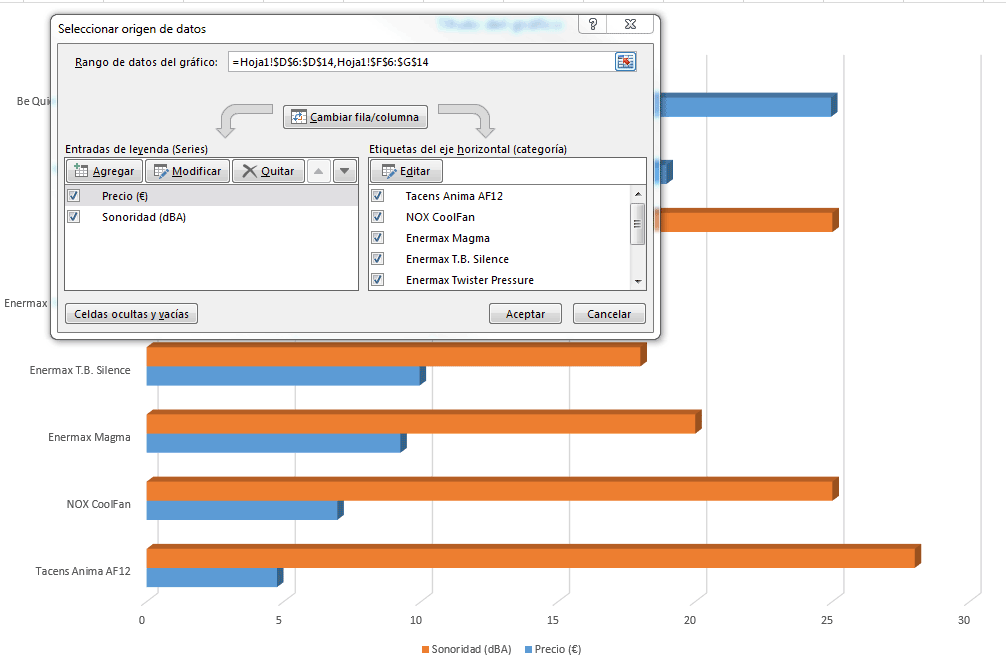This screenshot has height=665, width=1006.
Task: Move series down with the down arrow
Action: click(345, 171)
